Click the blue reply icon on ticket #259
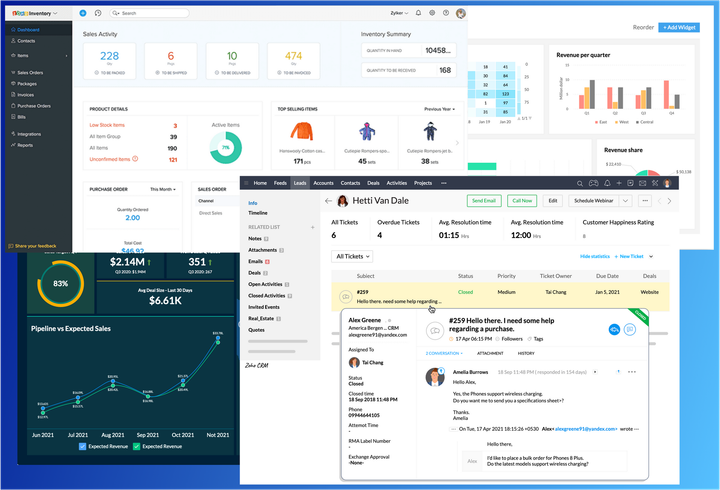This screenshot has height=490, width=720. coord(614,329)
